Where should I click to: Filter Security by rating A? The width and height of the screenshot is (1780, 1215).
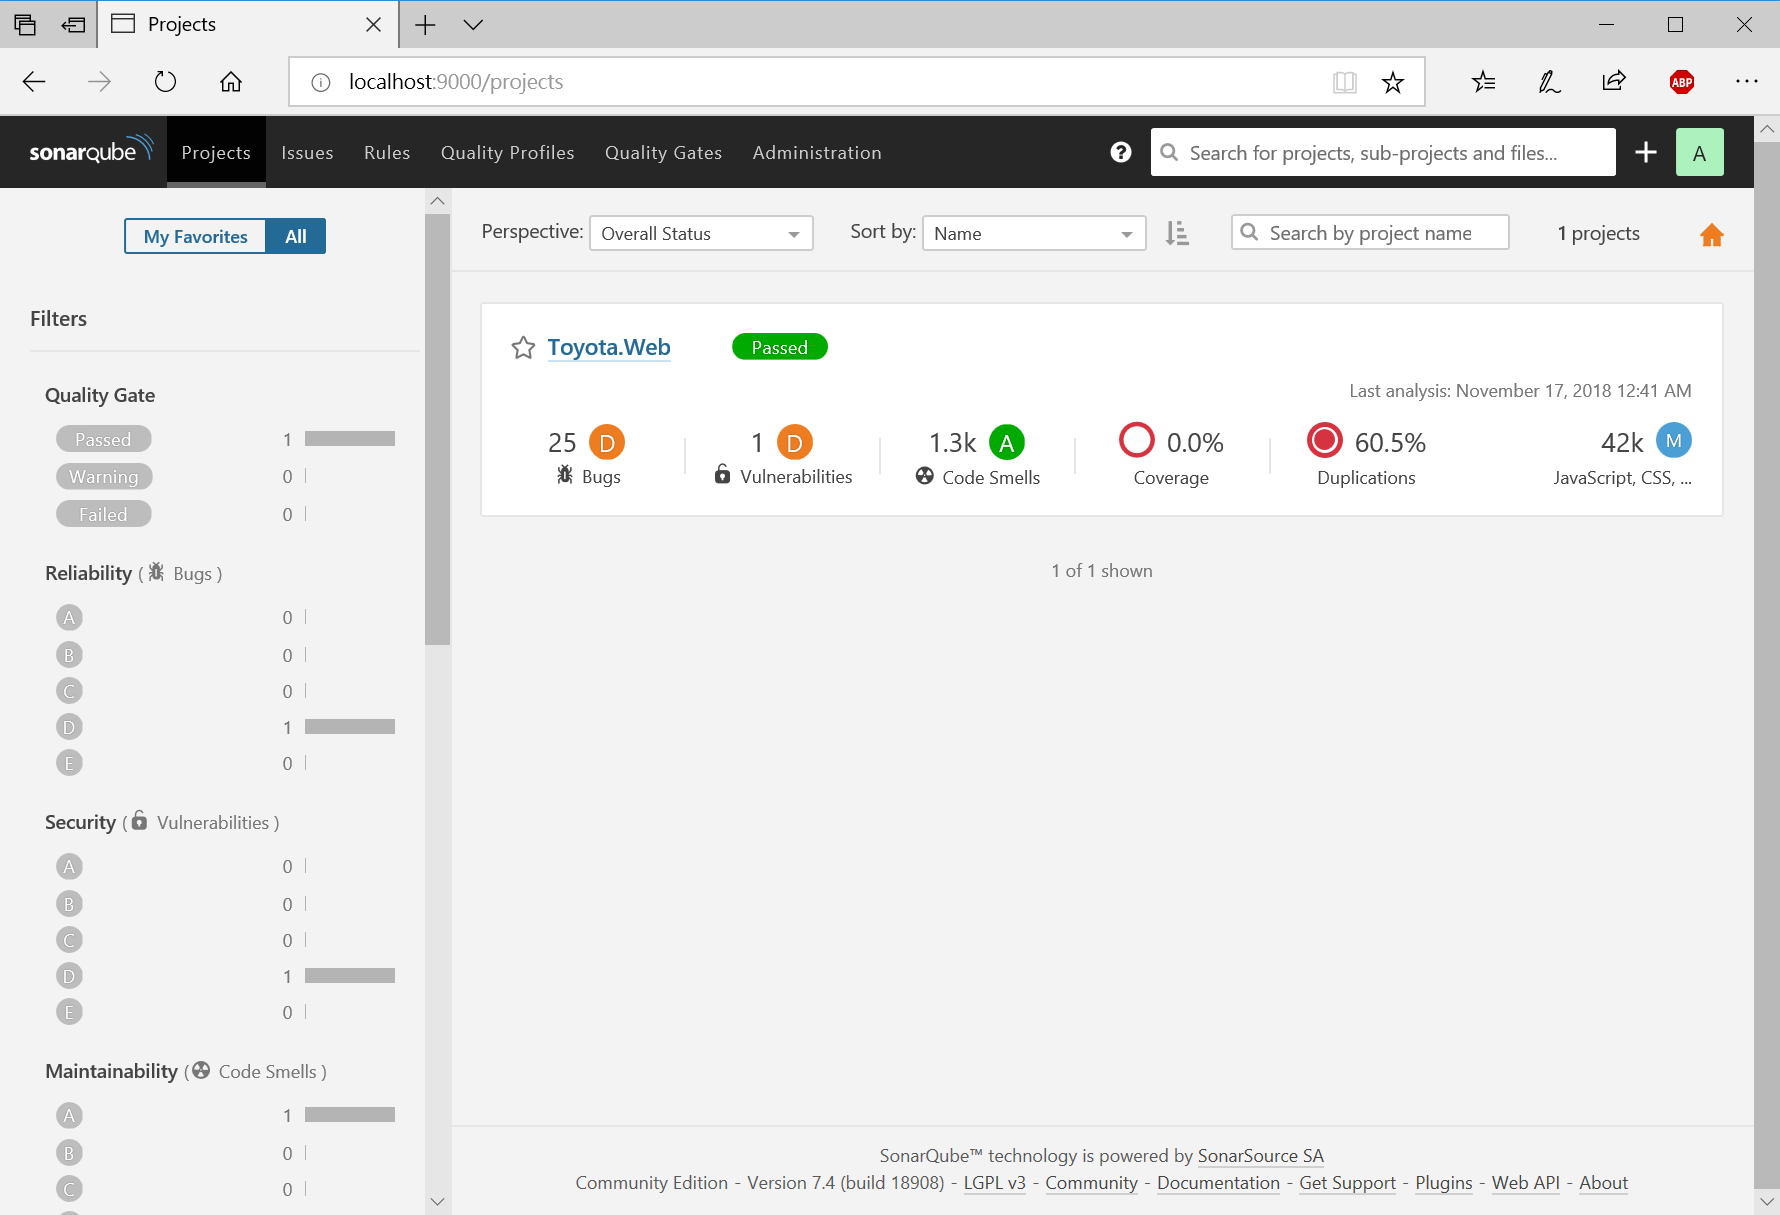click(x=69, y=866)
